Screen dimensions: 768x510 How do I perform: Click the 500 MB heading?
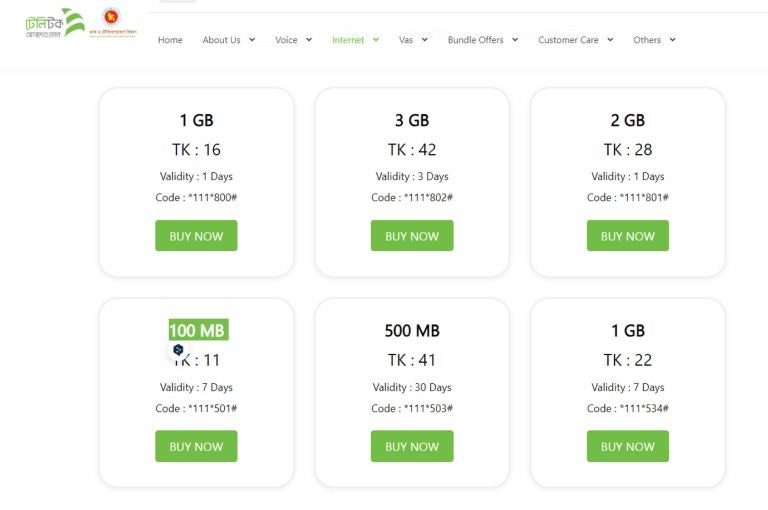412,331
